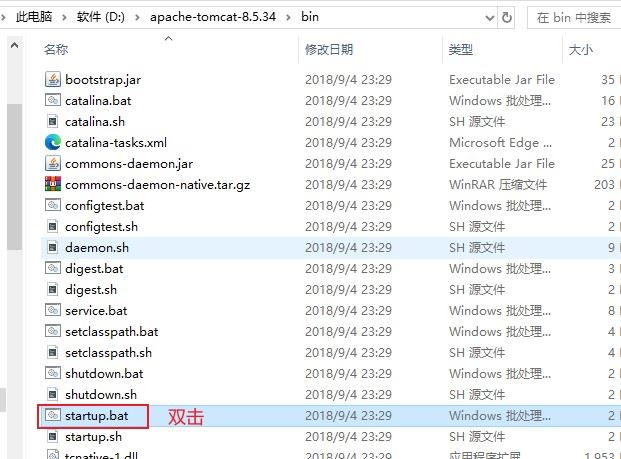Select the shutdown.sh file name
This screenshot has width=621, height=459.
tap(101, 394)
